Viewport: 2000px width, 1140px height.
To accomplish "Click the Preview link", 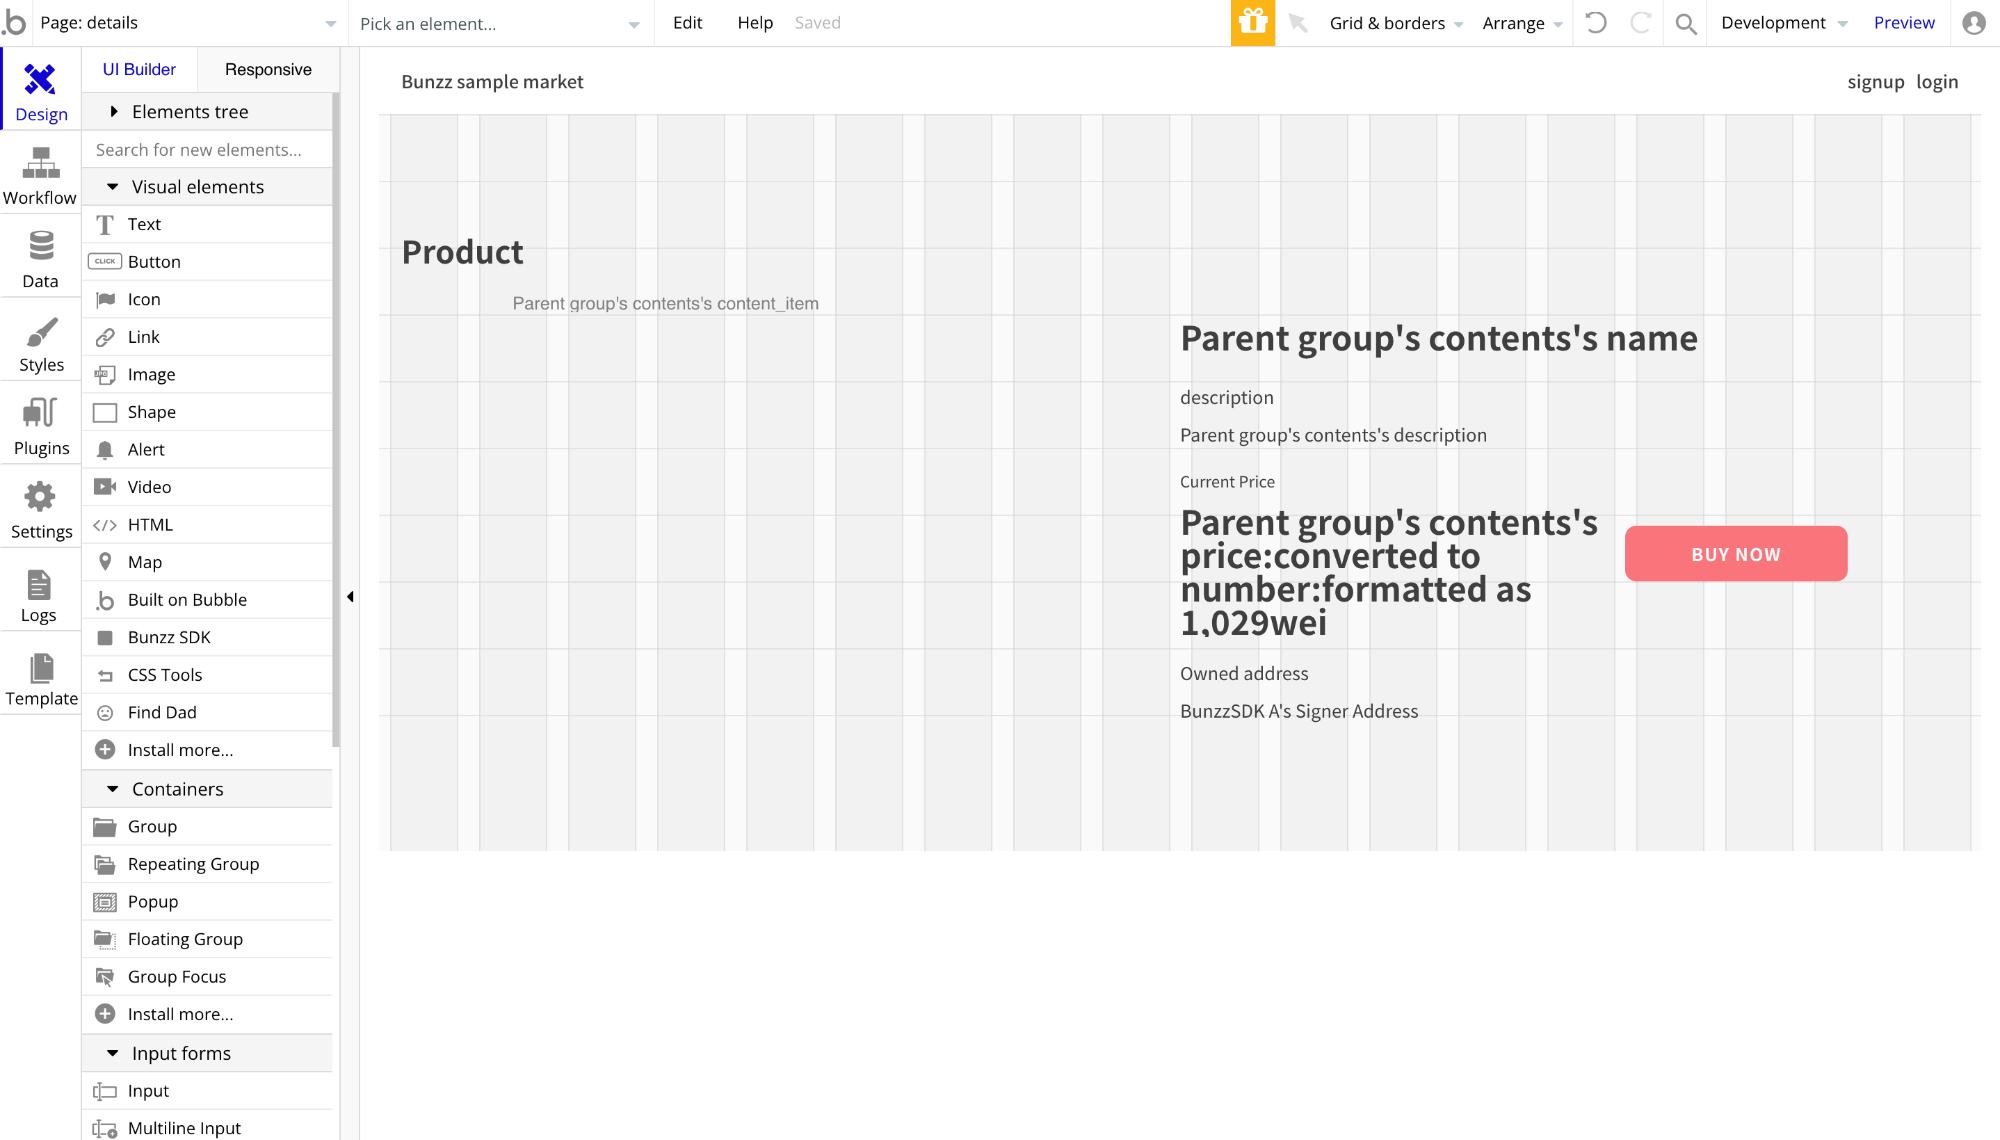I will (1904, 22).
